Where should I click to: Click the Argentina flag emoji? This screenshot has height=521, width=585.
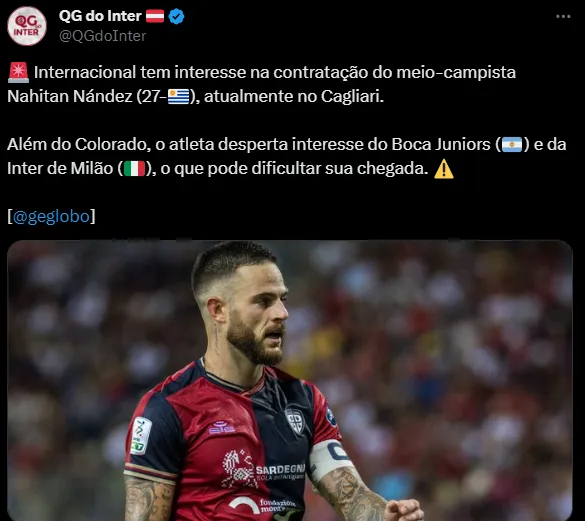pos(512,144)
